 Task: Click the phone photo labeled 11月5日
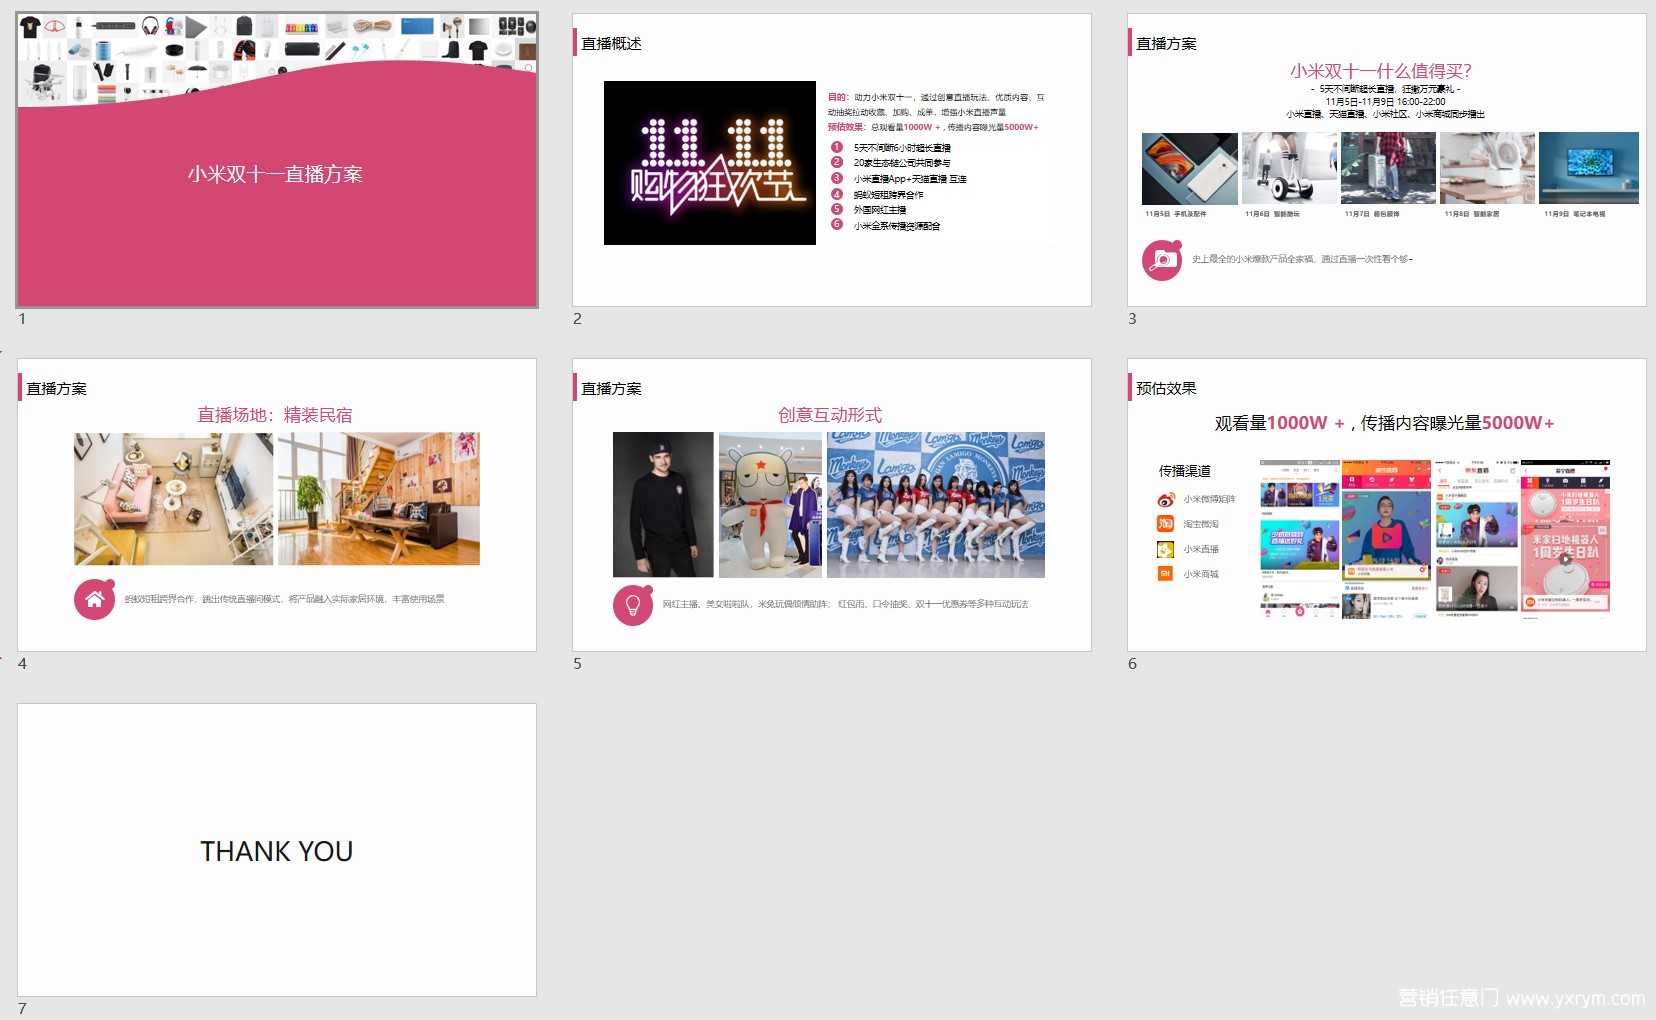pos(1190,168)
